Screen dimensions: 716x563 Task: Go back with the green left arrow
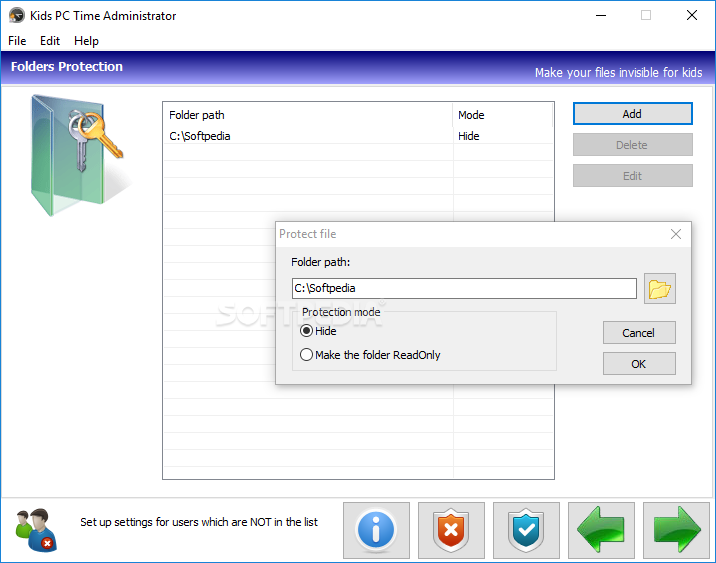601,530
